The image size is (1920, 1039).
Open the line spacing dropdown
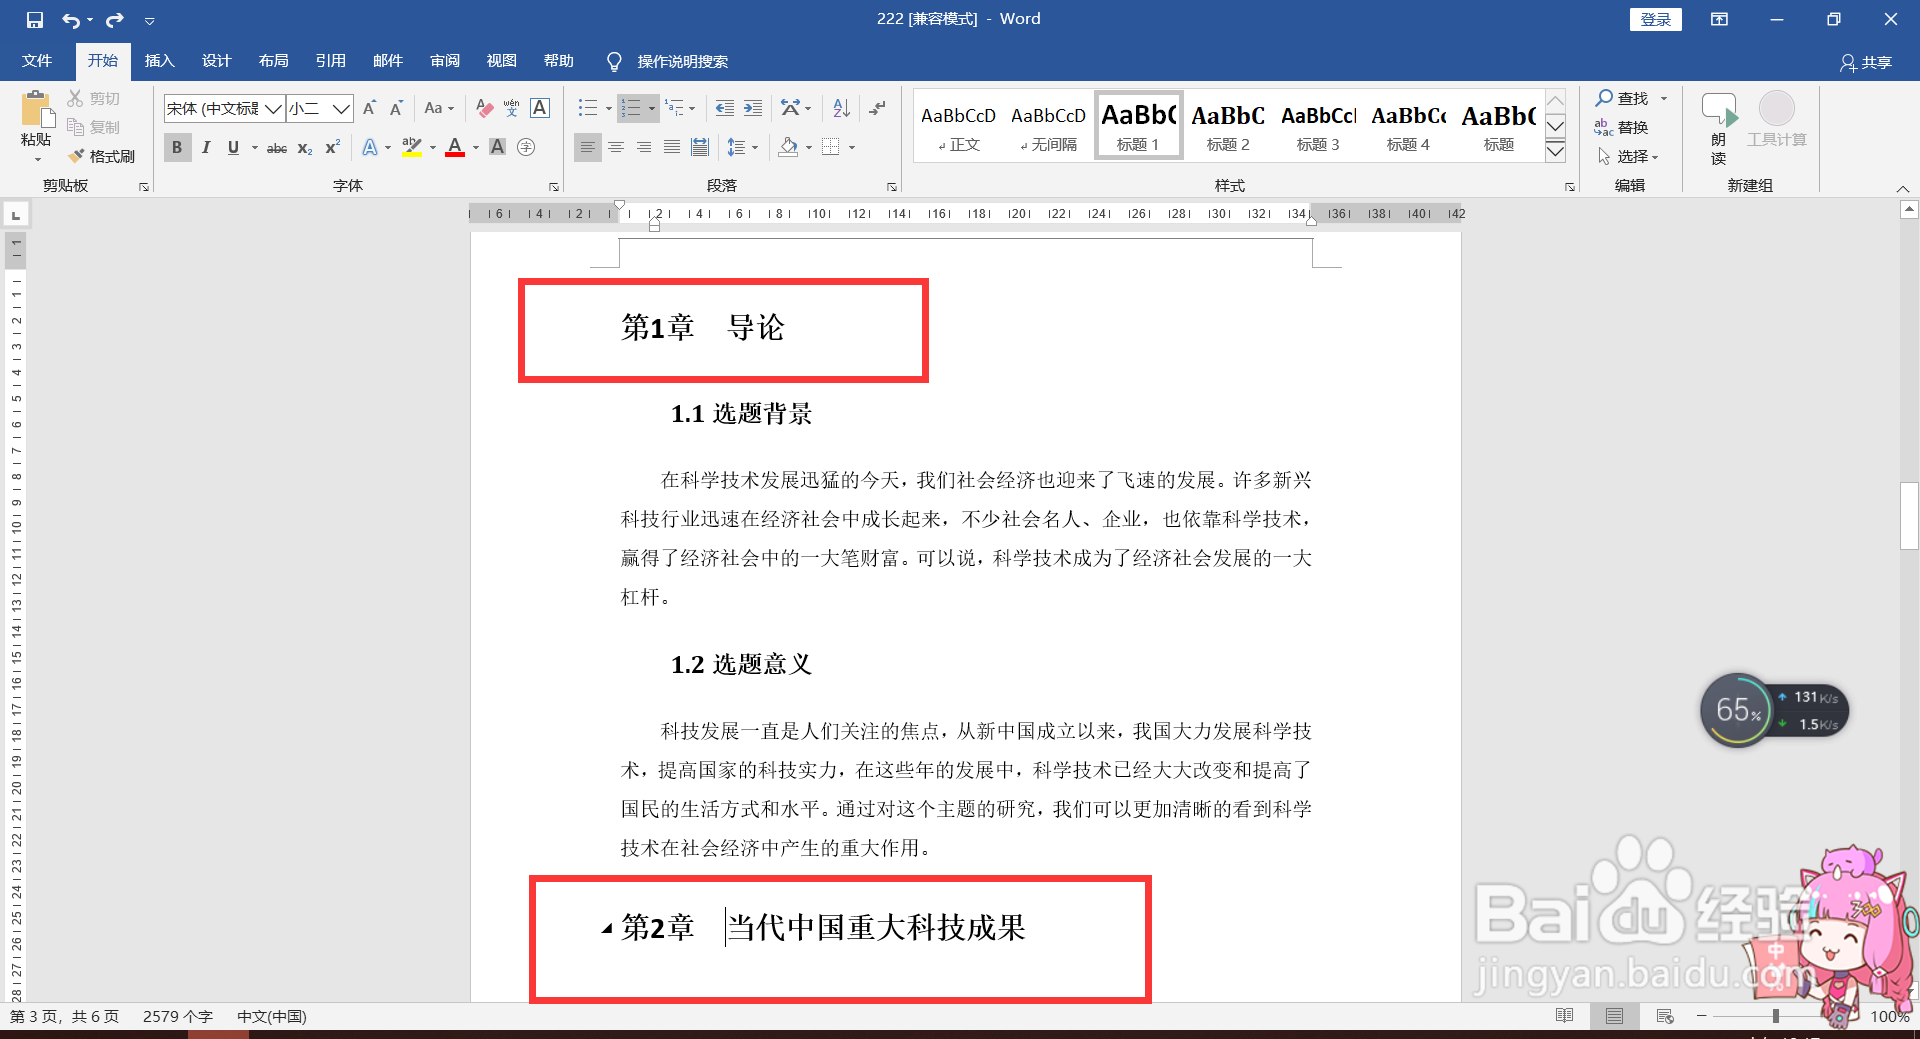[743, 147]
